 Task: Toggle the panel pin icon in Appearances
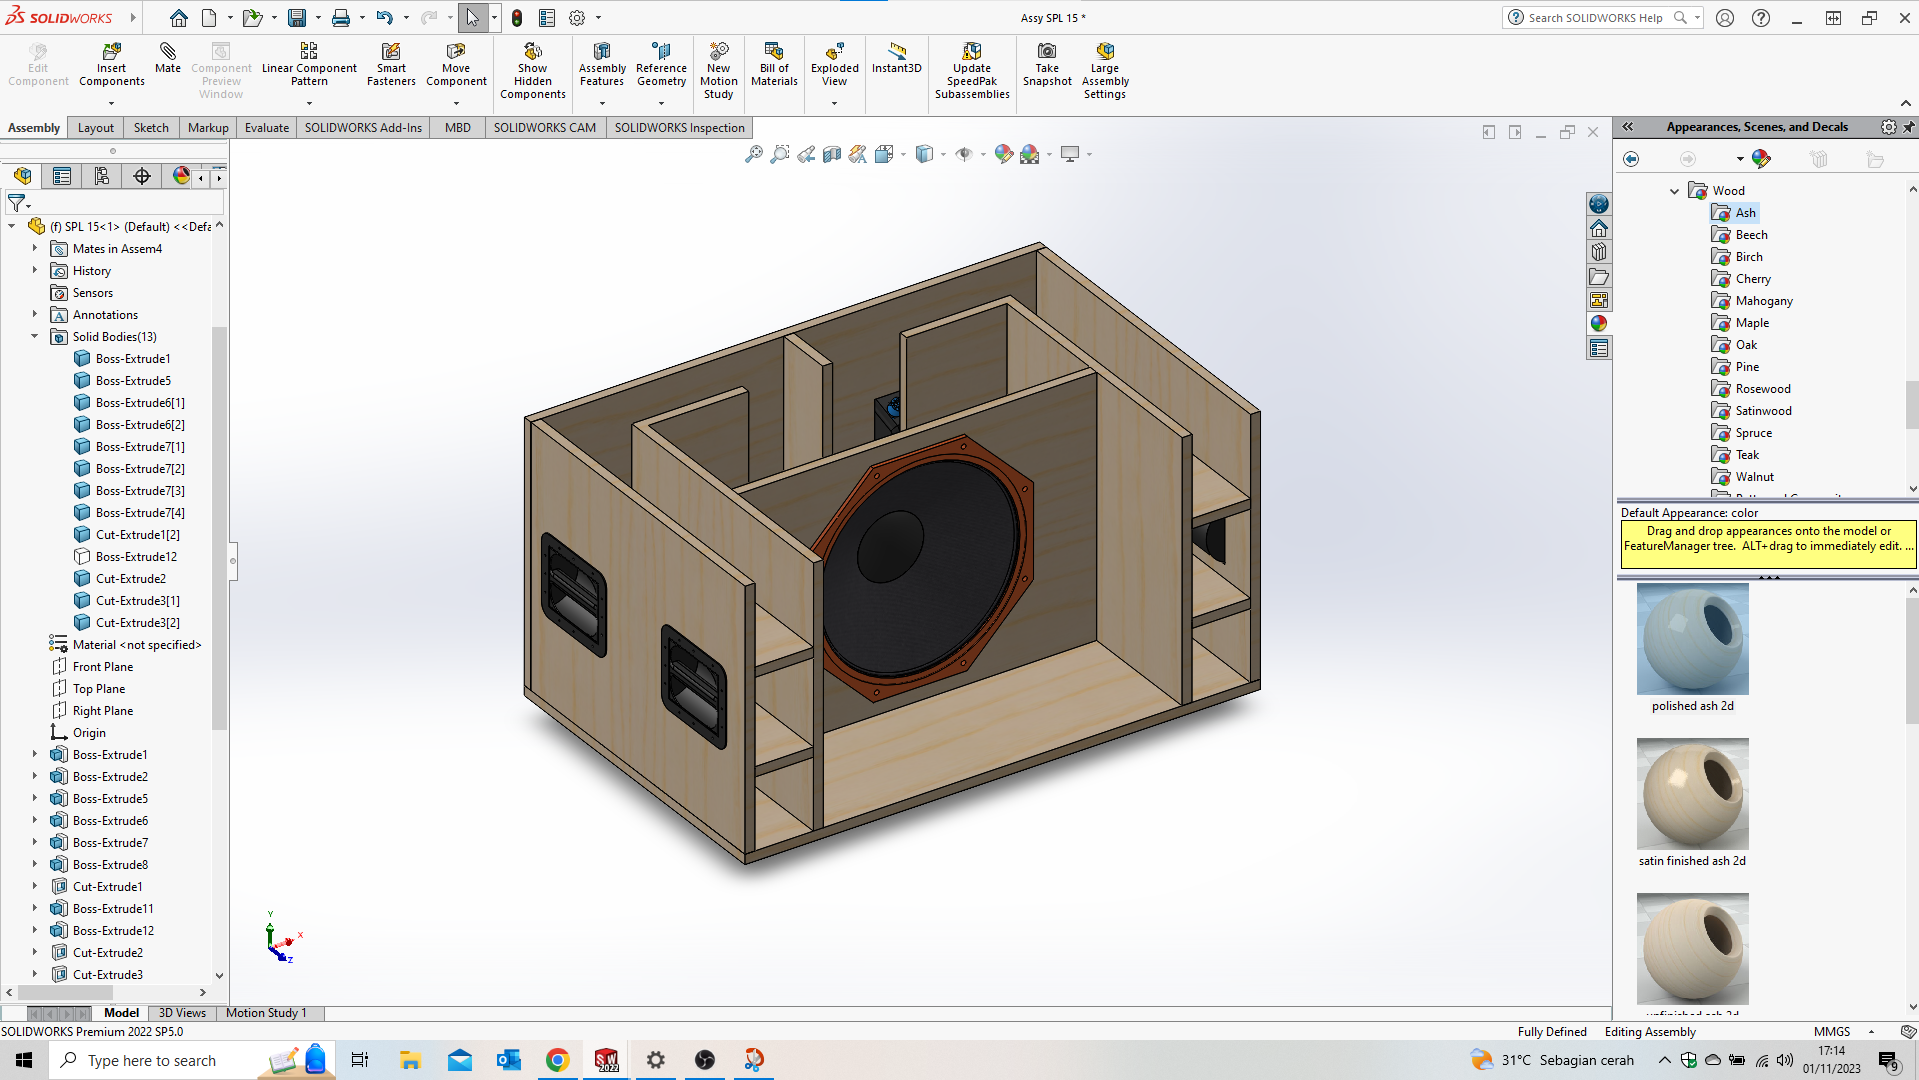click(1909, 127)
